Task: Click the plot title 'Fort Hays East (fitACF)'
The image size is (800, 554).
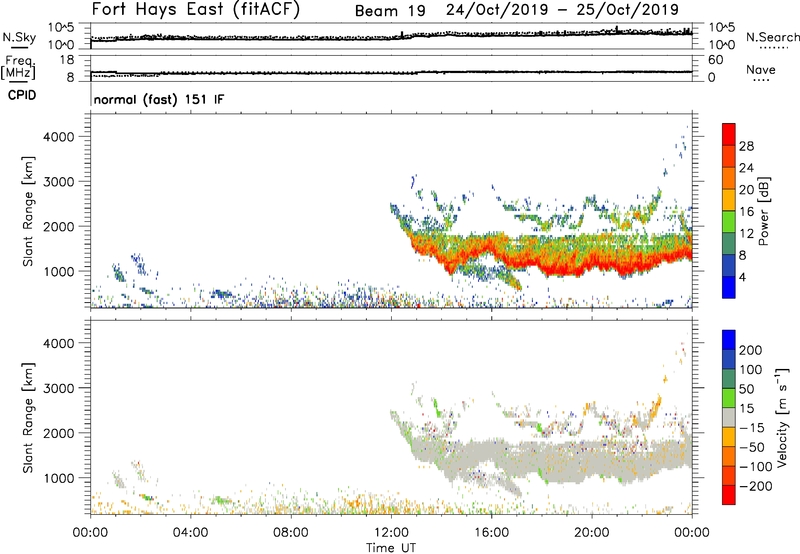Action: 196,9
